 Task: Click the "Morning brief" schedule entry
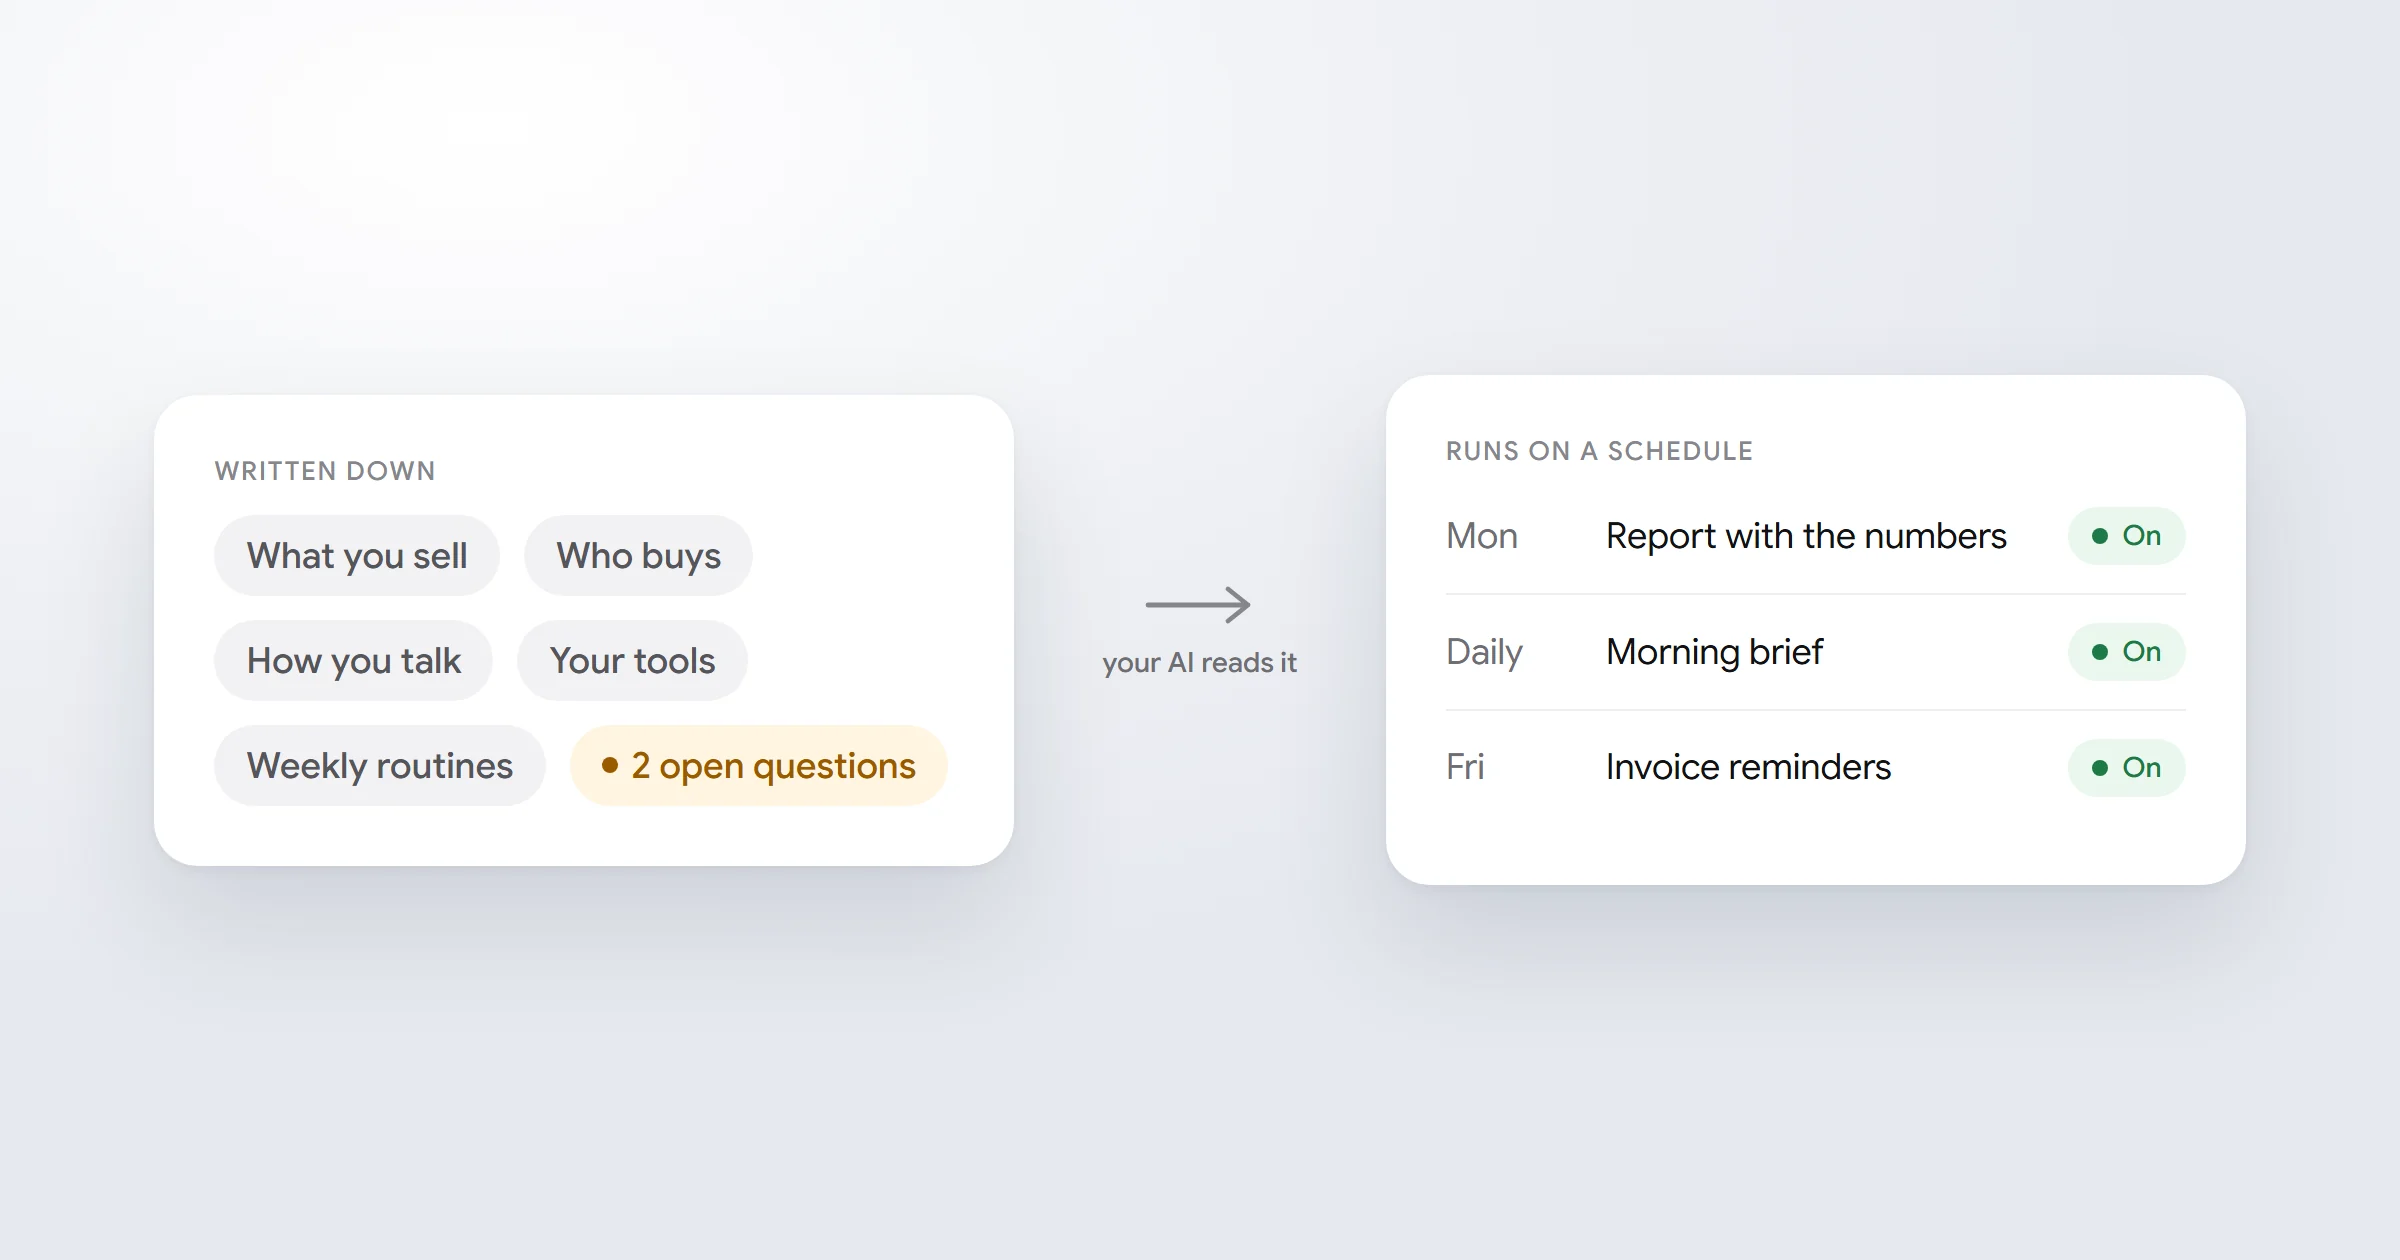[1715, 652]
